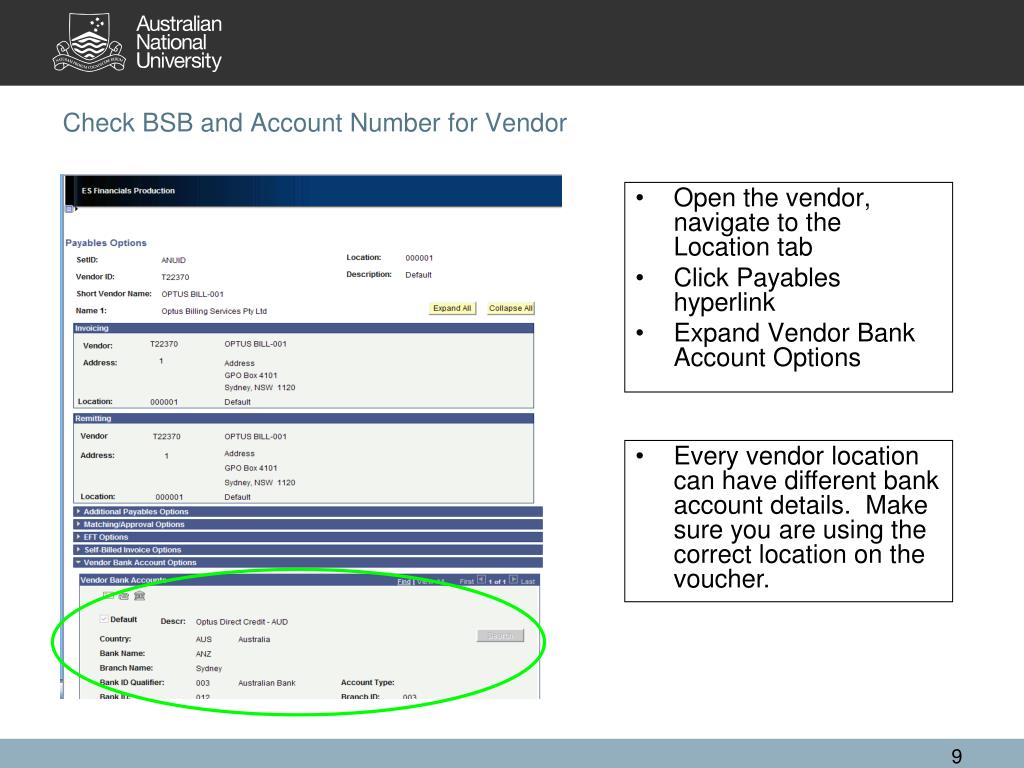Click the Expand All button
Image resolution: width=1024 pixels, height=768 pixels.
point(452,308)
